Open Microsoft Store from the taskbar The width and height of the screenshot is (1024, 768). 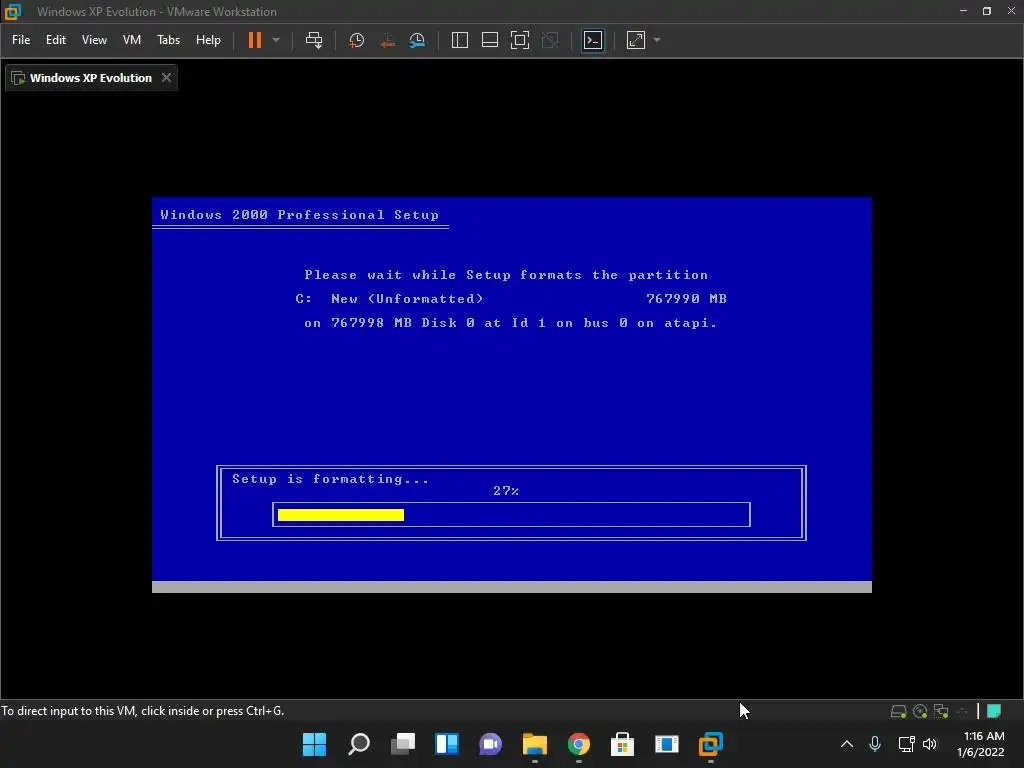[622, 744]
